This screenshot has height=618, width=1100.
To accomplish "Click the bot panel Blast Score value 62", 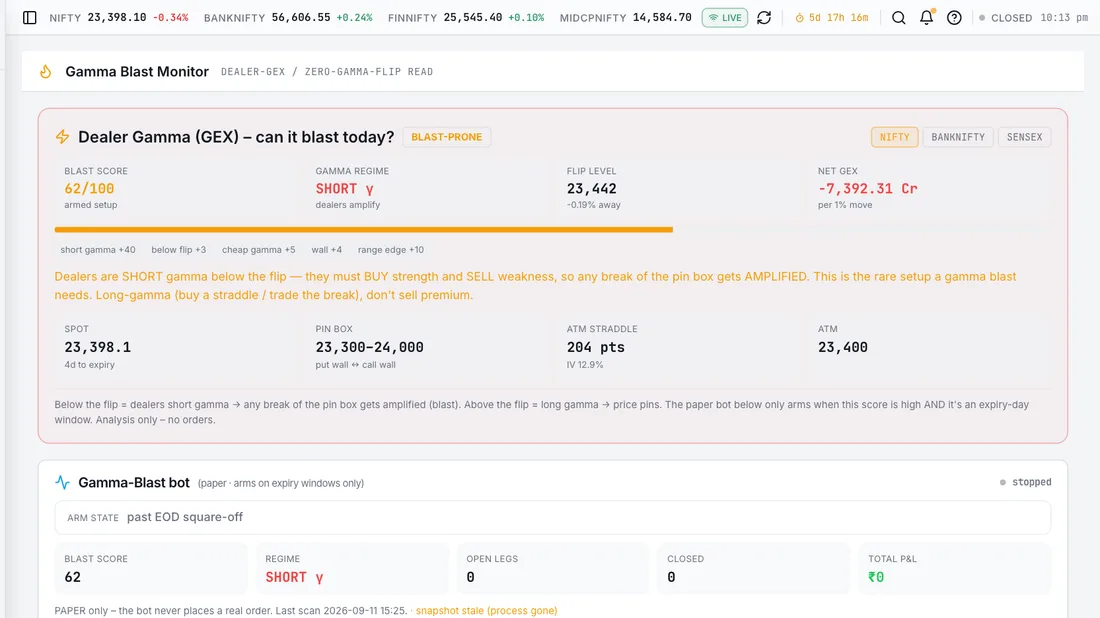I will point(73,577).
